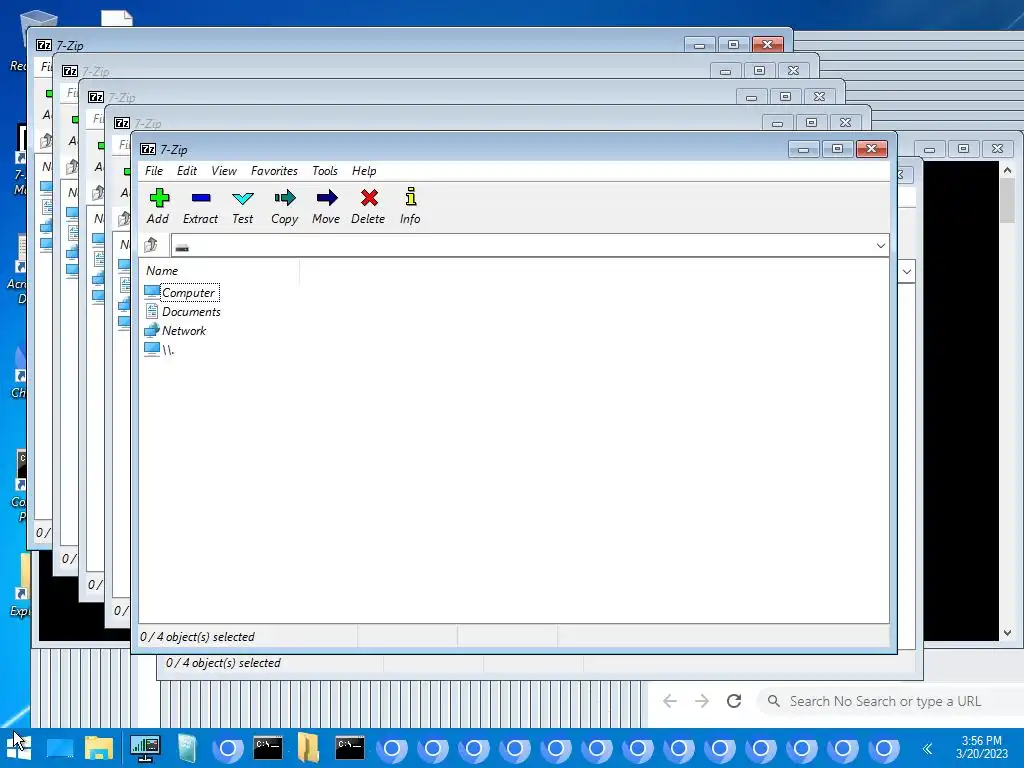Open the Edit menu in front 7-Zip window
The image size is (1024, 768).
coord(187,170)
